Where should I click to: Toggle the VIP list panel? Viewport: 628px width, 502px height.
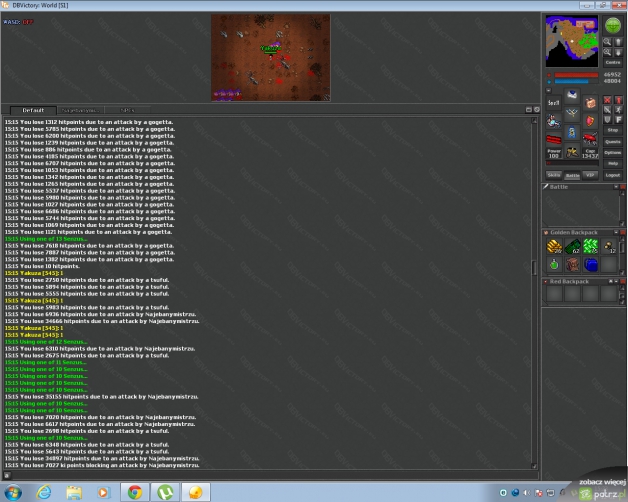click(590, 174)
